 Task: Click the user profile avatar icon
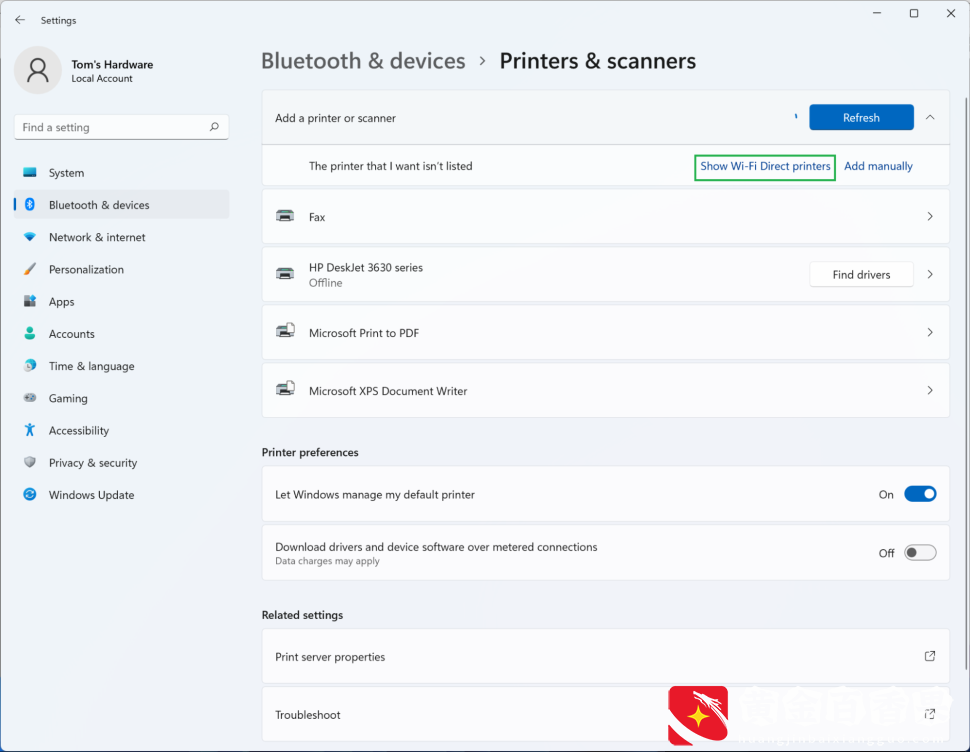pos(38,70)
